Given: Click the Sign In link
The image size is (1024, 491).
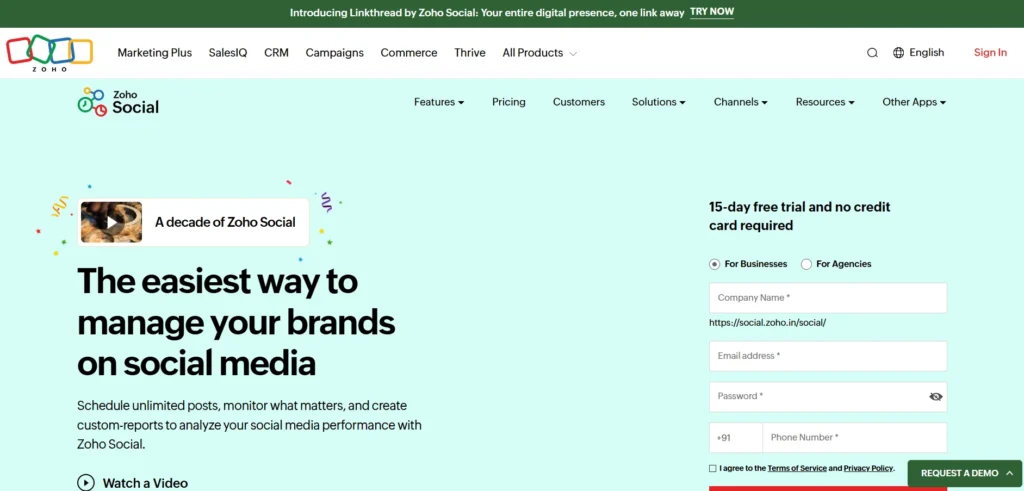Looking at the screenshot, I should [x=990, y=53].
